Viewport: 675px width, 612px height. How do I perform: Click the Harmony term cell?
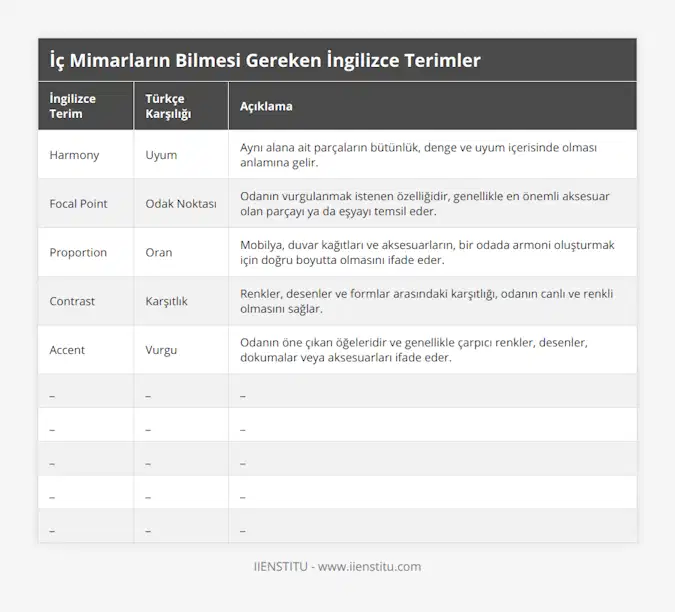(73, 155)
